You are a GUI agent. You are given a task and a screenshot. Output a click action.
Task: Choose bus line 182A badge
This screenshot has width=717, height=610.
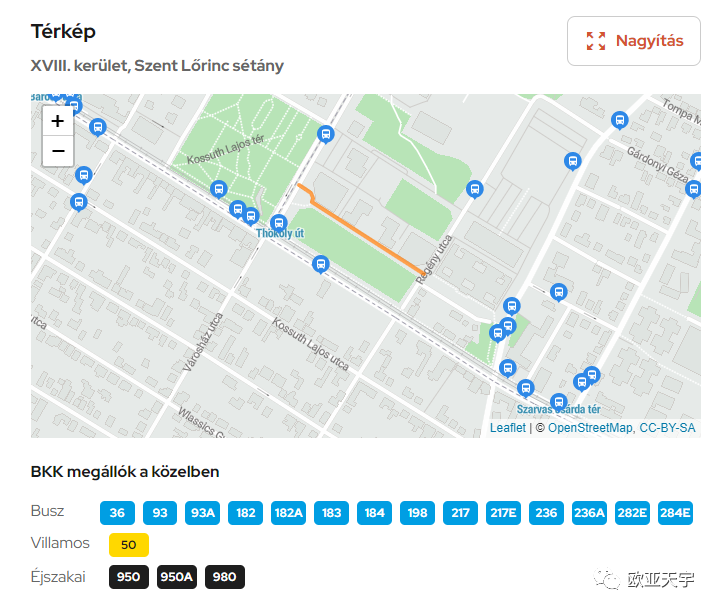pos(289,513)
